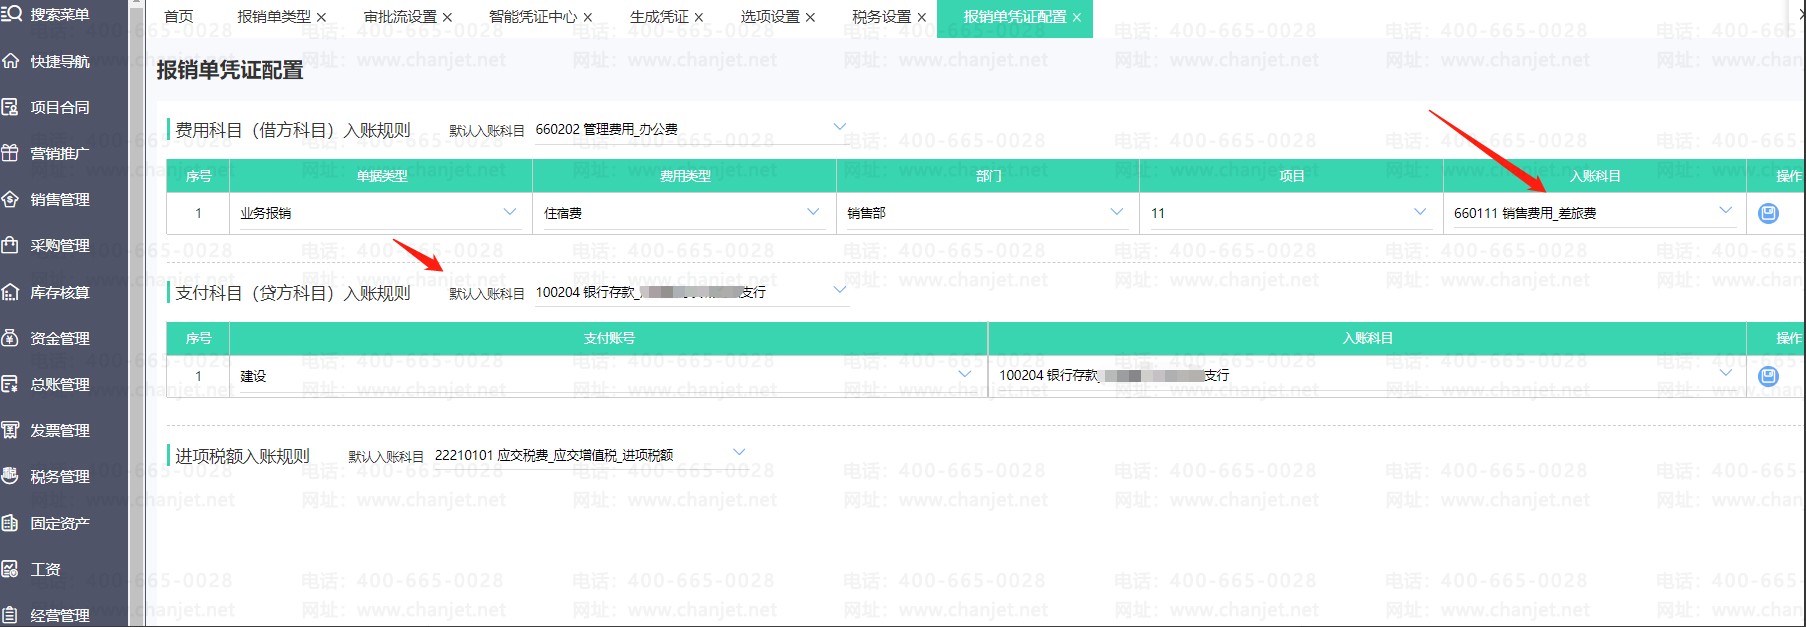Open 采购管理 in the sidebar

(x=59, y=245)
